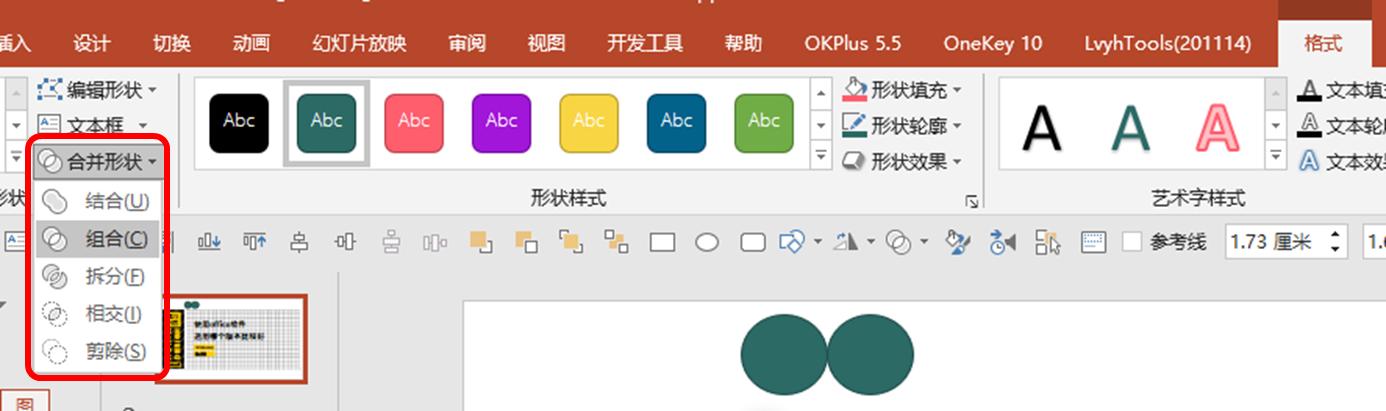Image resolution: width=1386 pixels, height=411 pixels.
Task: Apply the plain black A WordArt style
Action: click(x=1042, y=128)
